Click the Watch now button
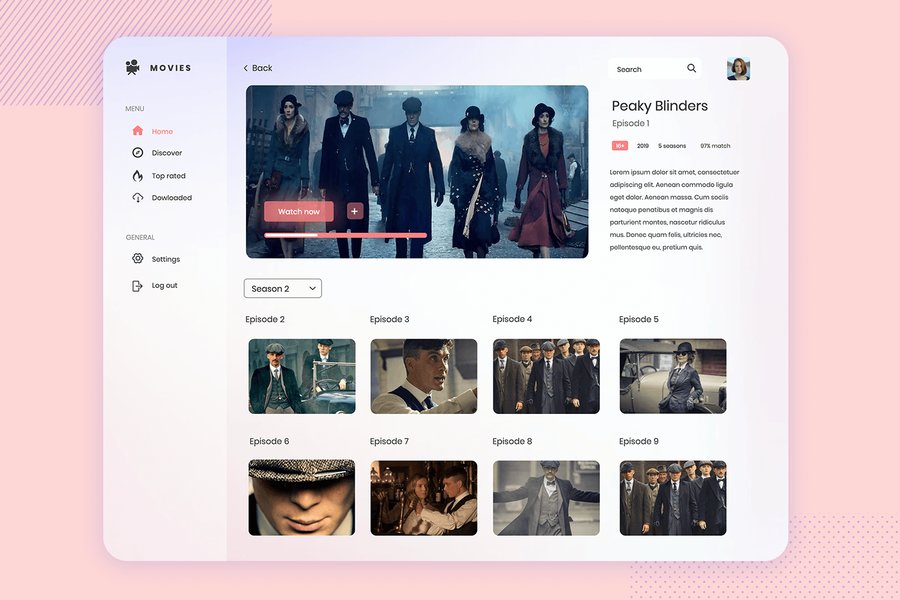 (298, 211)
